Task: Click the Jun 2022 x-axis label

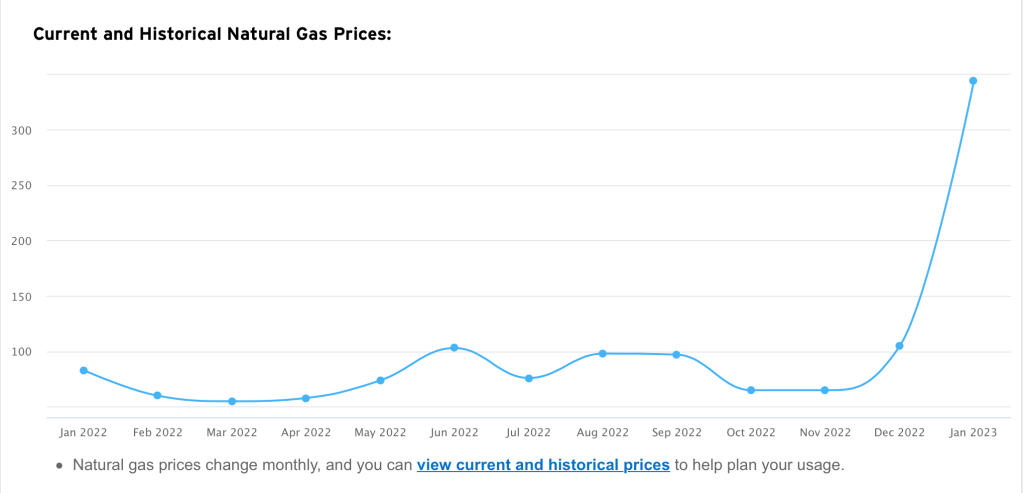Action: click(454, 432)
